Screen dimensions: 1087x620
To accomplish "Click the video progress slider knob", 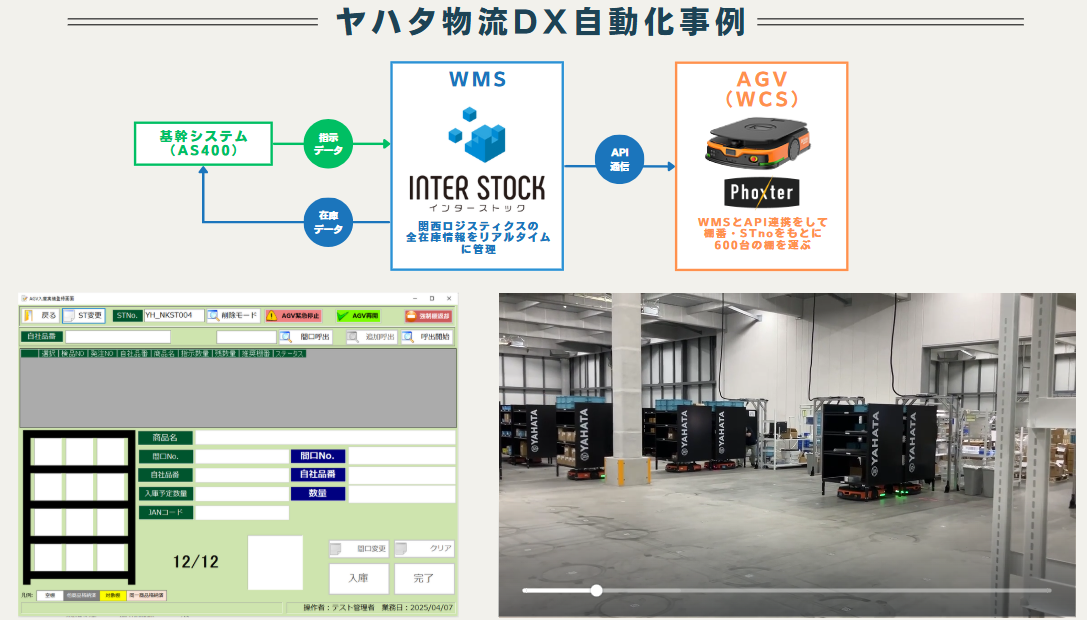I will point(596,590).
